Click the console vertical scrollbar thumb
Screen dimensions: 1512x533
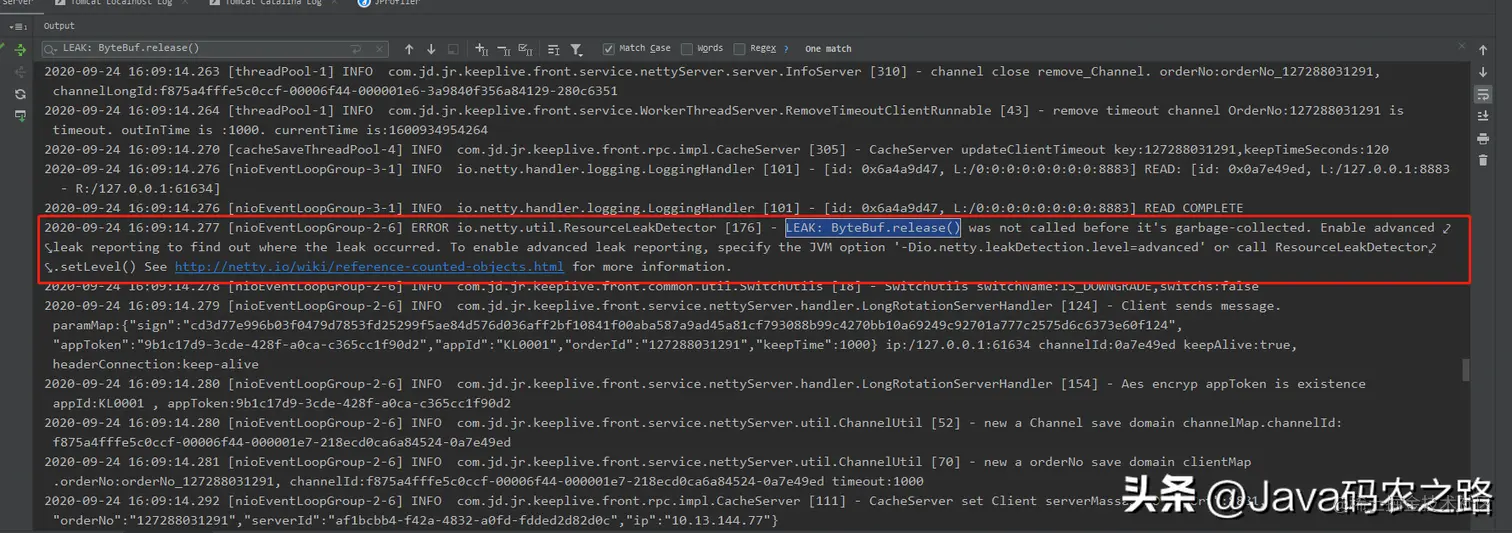point(1465,369)
